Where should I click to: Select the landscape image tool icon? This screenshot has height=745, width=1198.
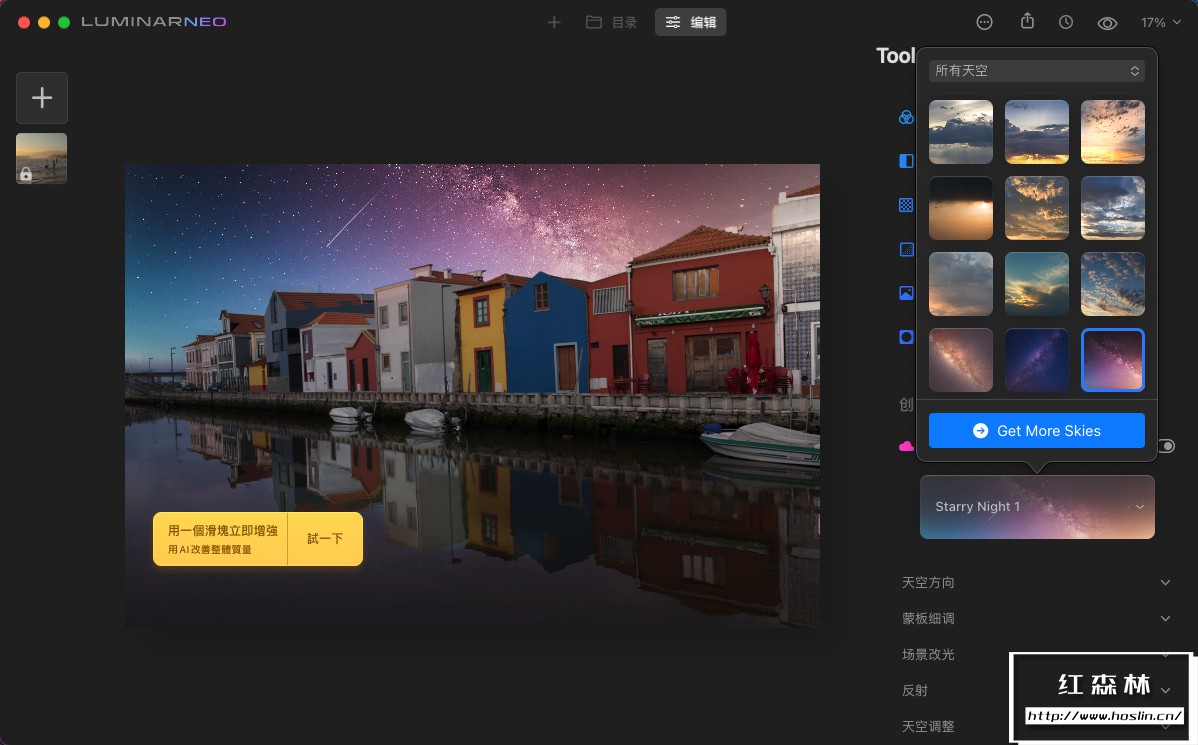click(905, 293)
